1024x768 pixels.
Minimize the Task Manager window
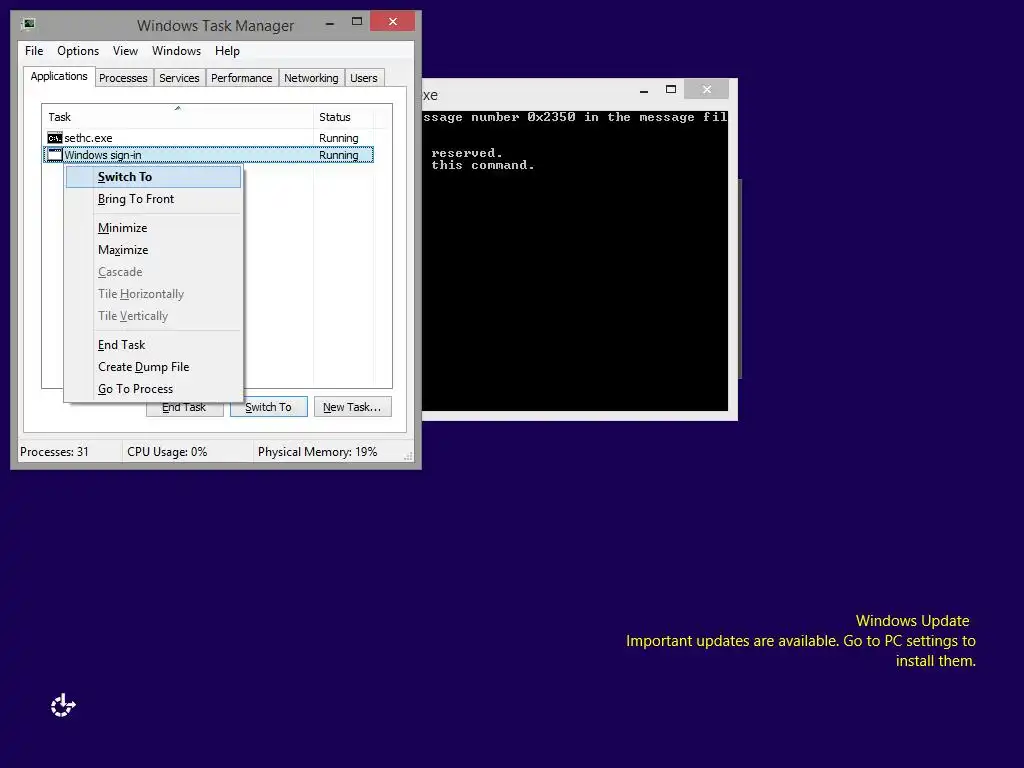330,22
